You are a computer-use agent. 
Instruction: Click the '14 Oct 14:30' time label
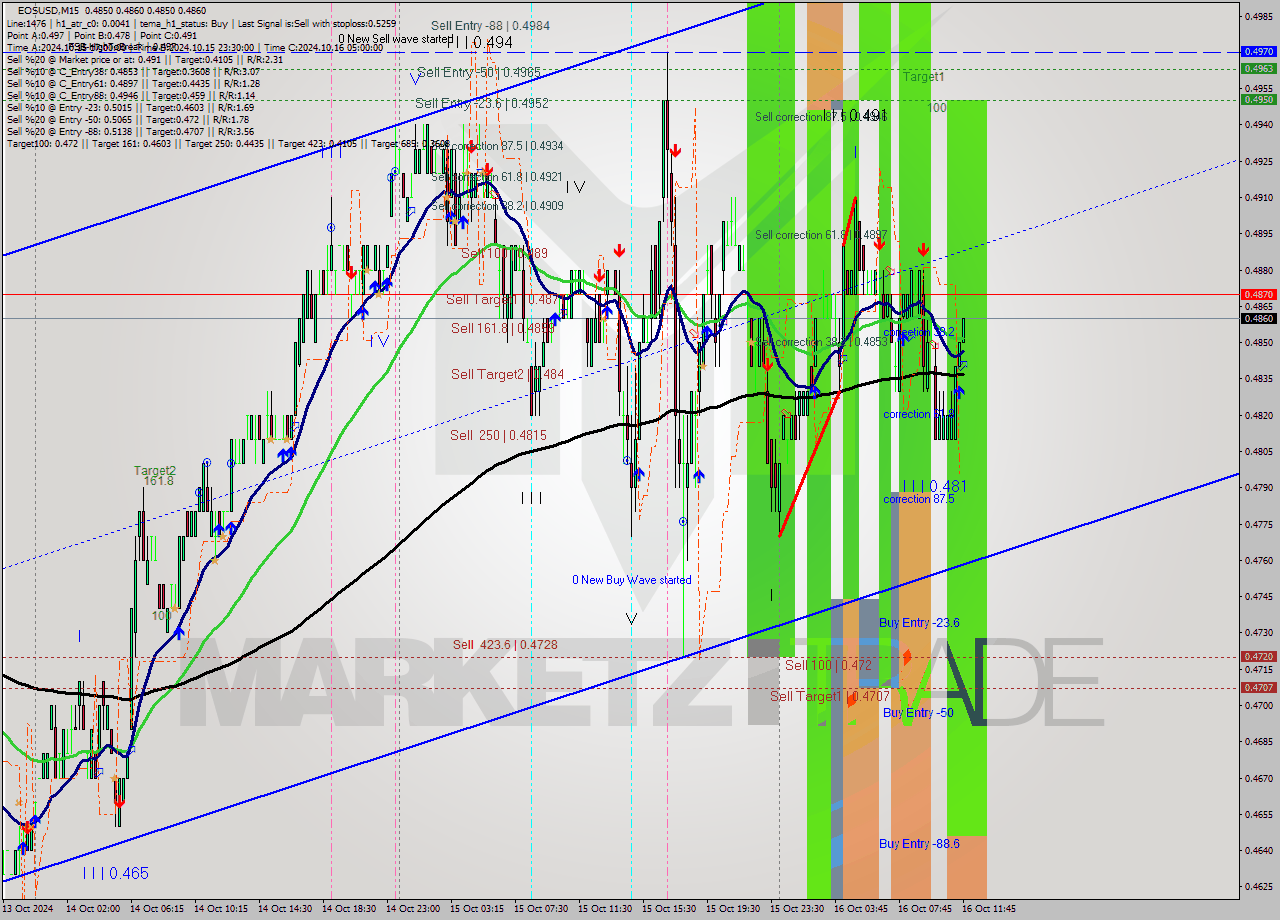click(x=283, y=909)
